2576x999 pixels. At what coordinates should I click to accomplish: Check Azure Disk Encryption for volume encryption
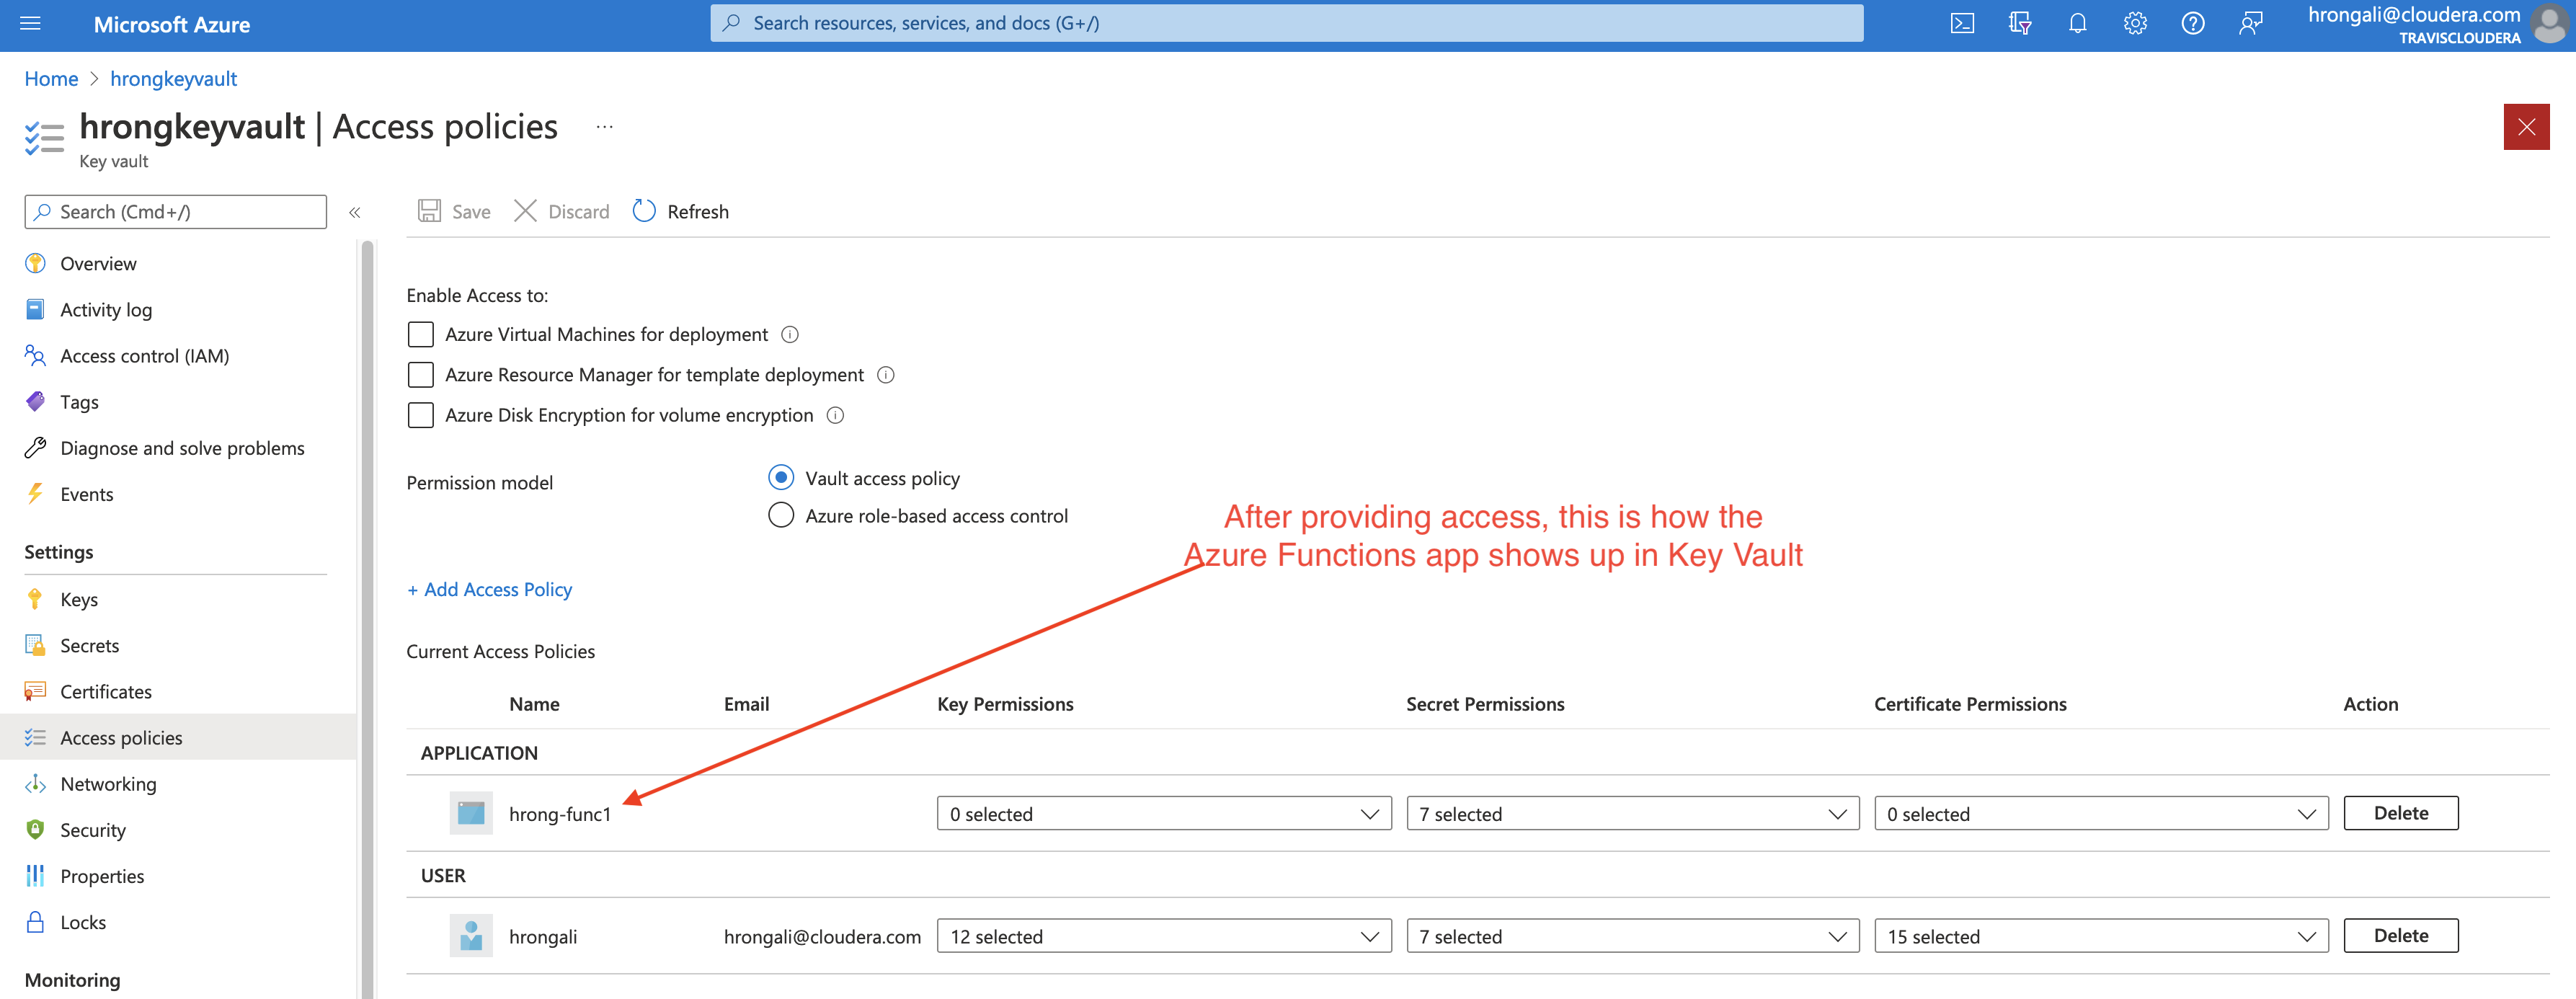coord(420,415)
